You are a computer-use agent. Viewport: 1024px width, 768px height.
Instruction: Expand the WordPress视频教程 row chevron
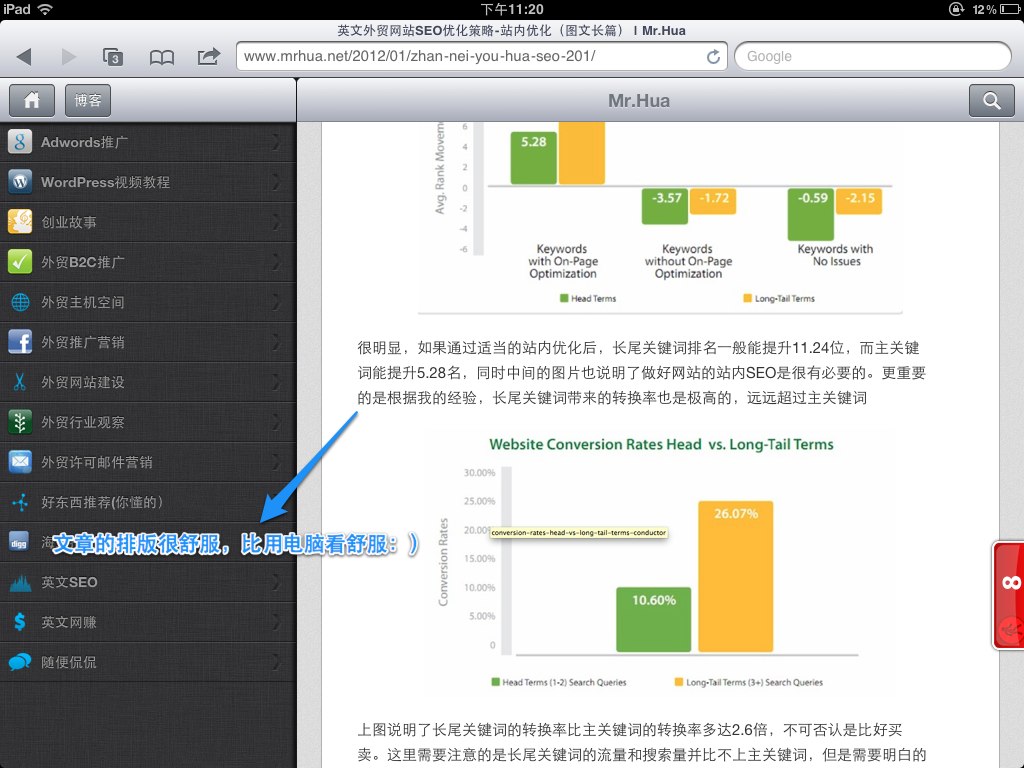276,182
